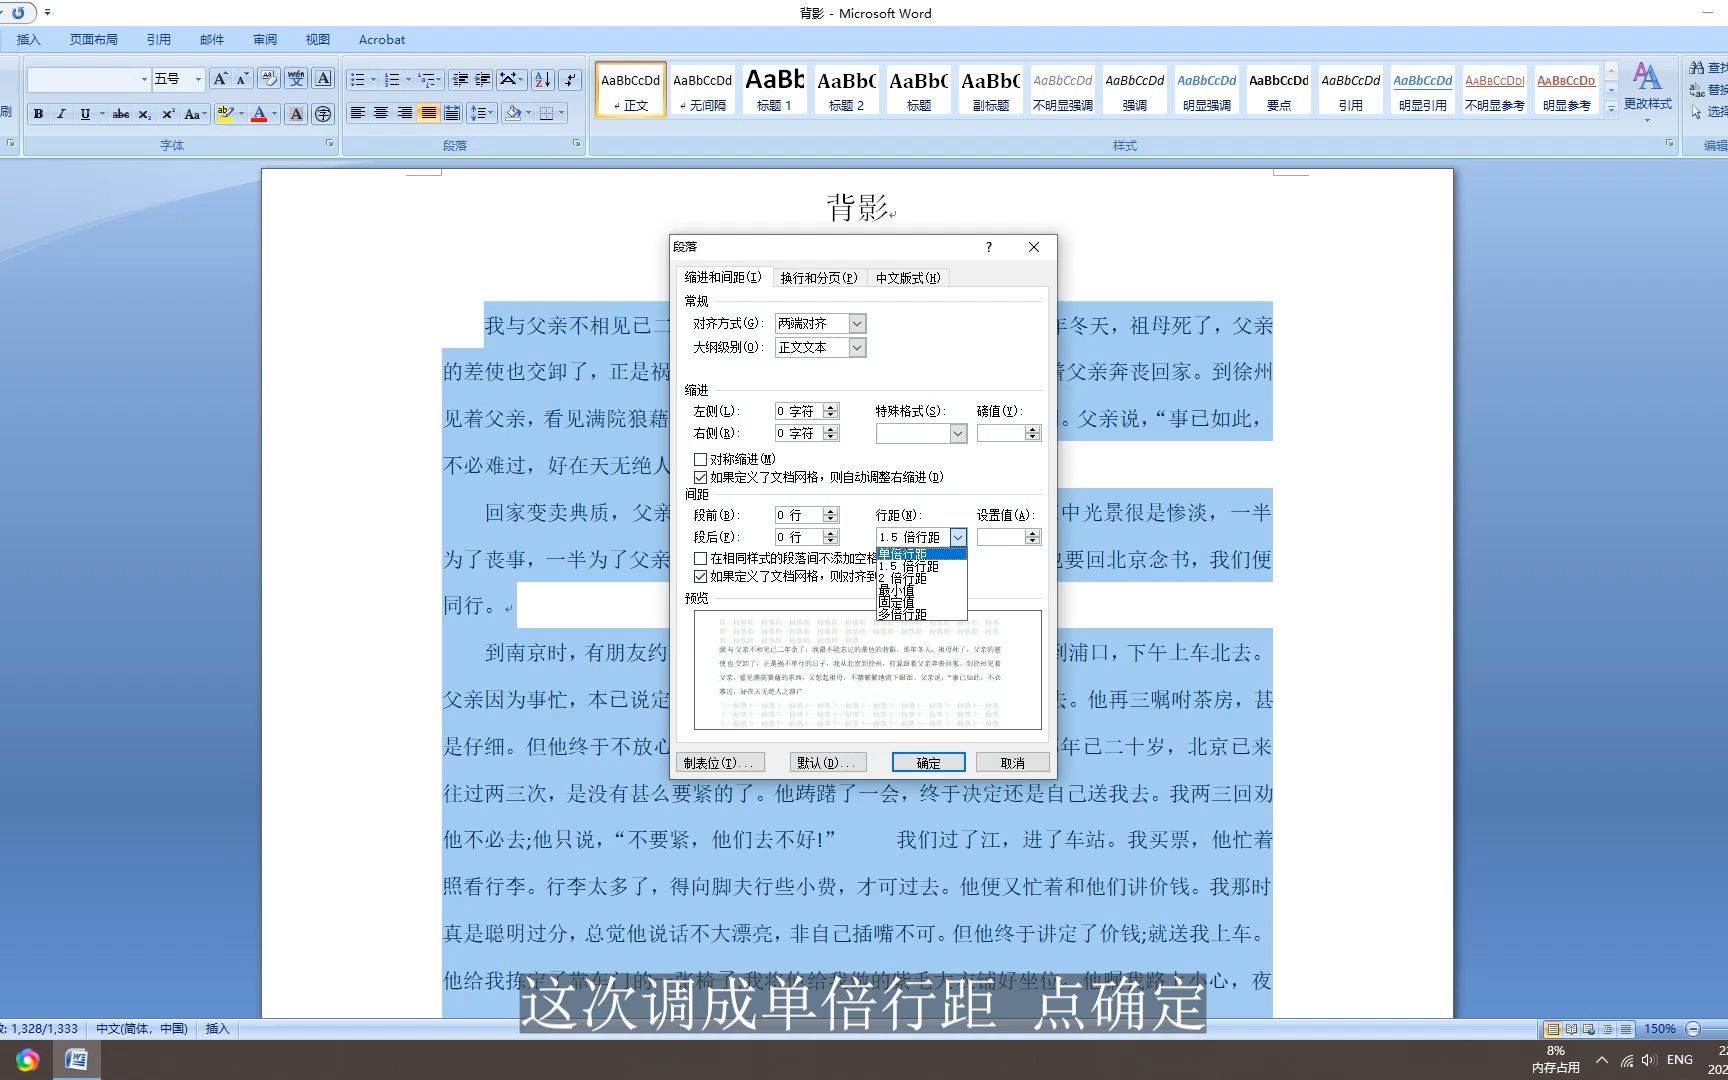
Task: Open the 大纲级别 outline level dropdown
Action: tap(857, 347)
